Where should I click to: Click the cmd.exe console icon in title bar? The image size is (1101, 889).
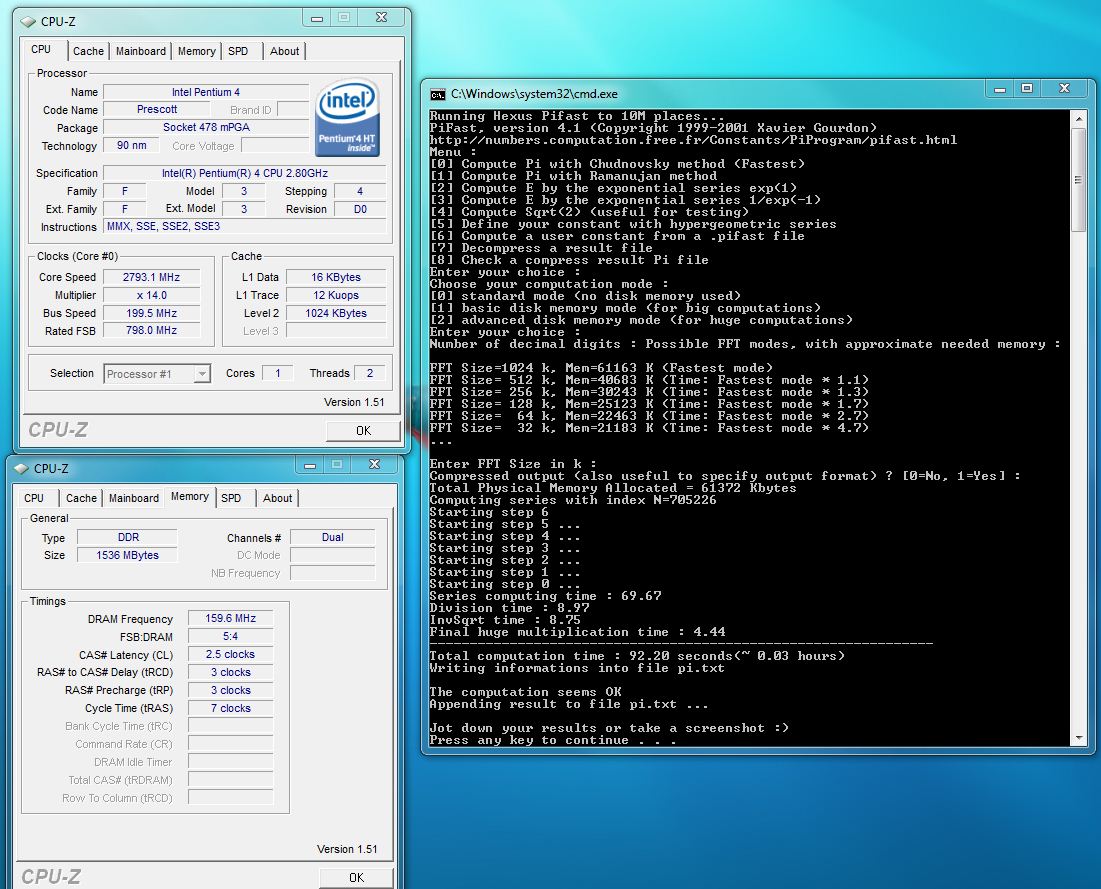click(437, 94)
